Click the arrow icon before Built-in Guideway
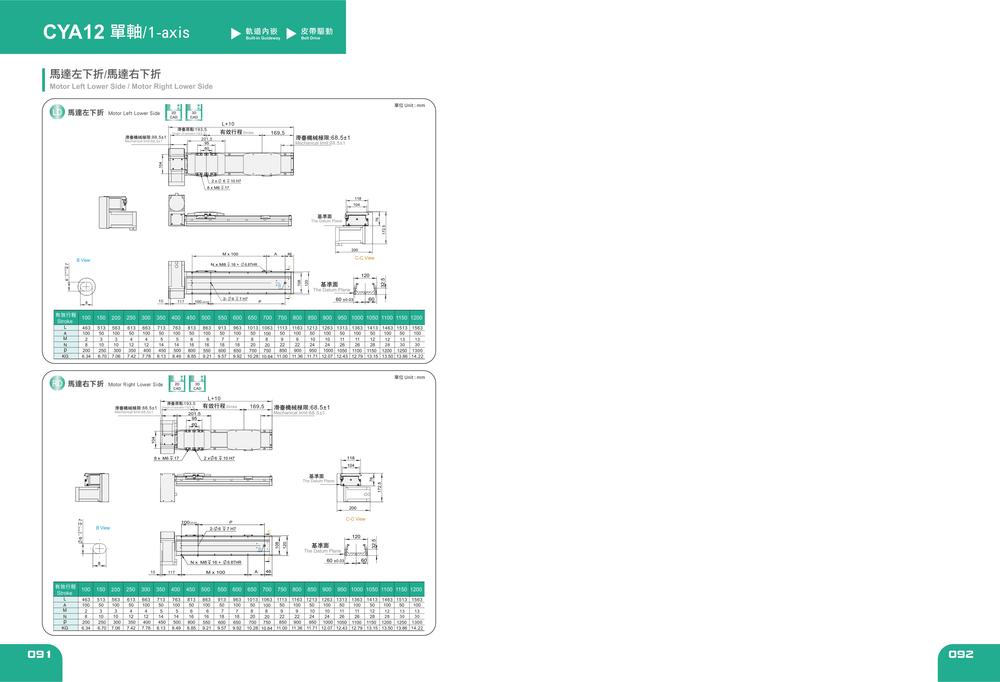 click(236, 33)
